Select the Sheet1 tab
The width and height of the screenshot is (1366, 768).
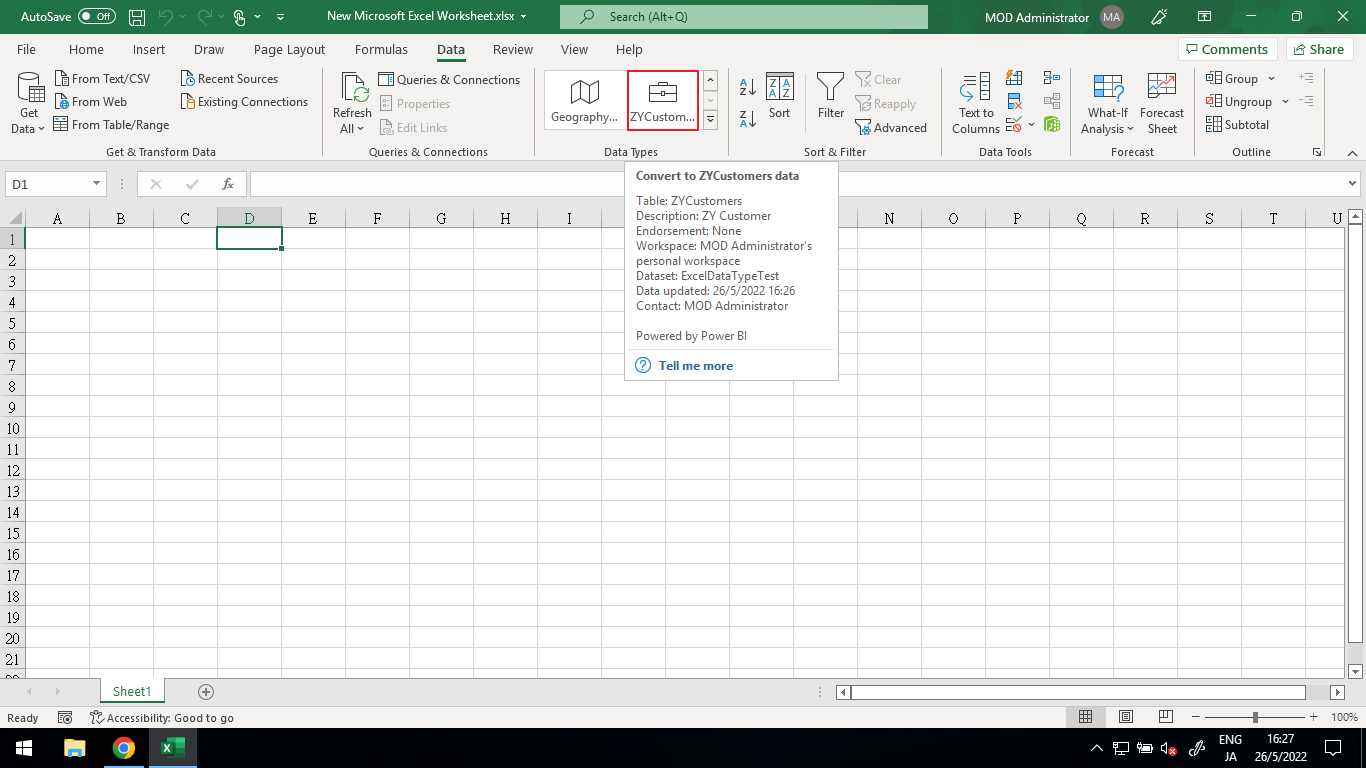pyautogui.click(x=132, y=691)
